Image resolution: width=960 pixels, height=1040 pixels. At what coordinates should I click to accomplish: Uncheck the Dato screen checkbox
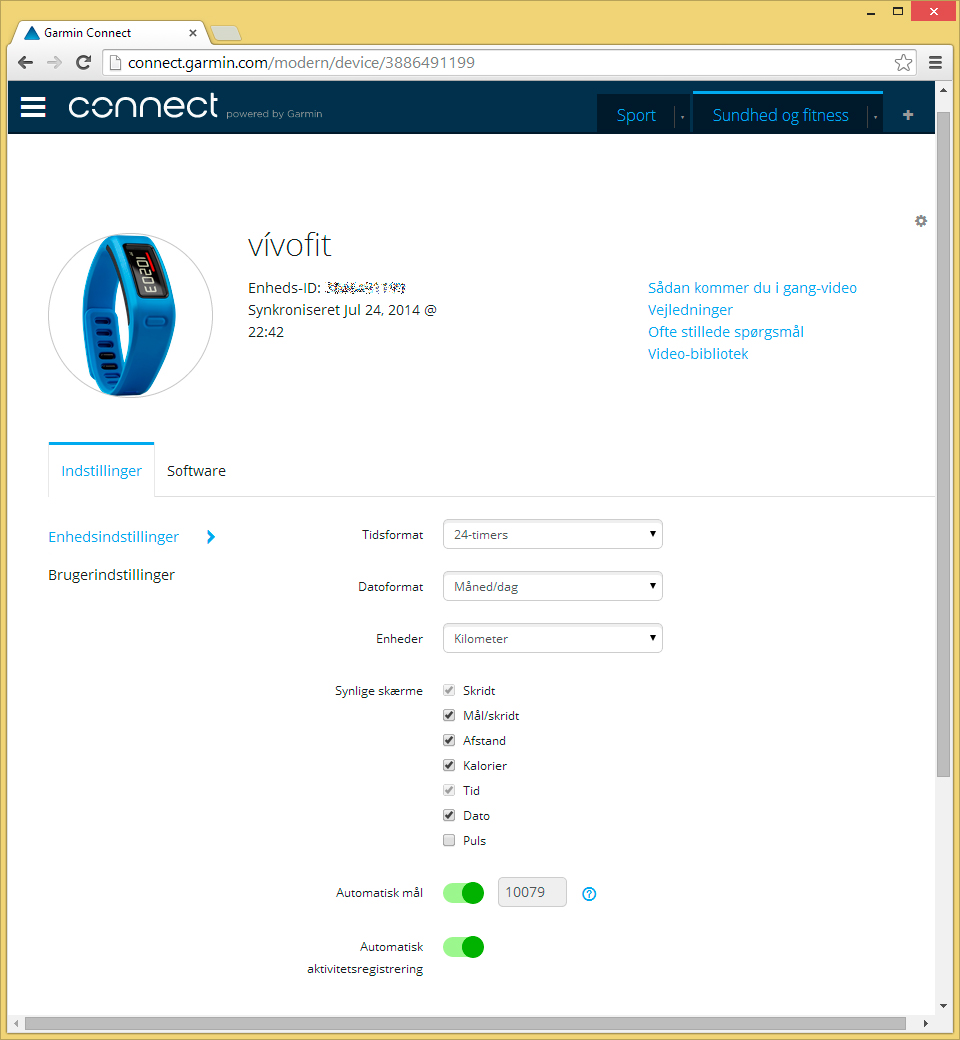[x=449, y=815]
